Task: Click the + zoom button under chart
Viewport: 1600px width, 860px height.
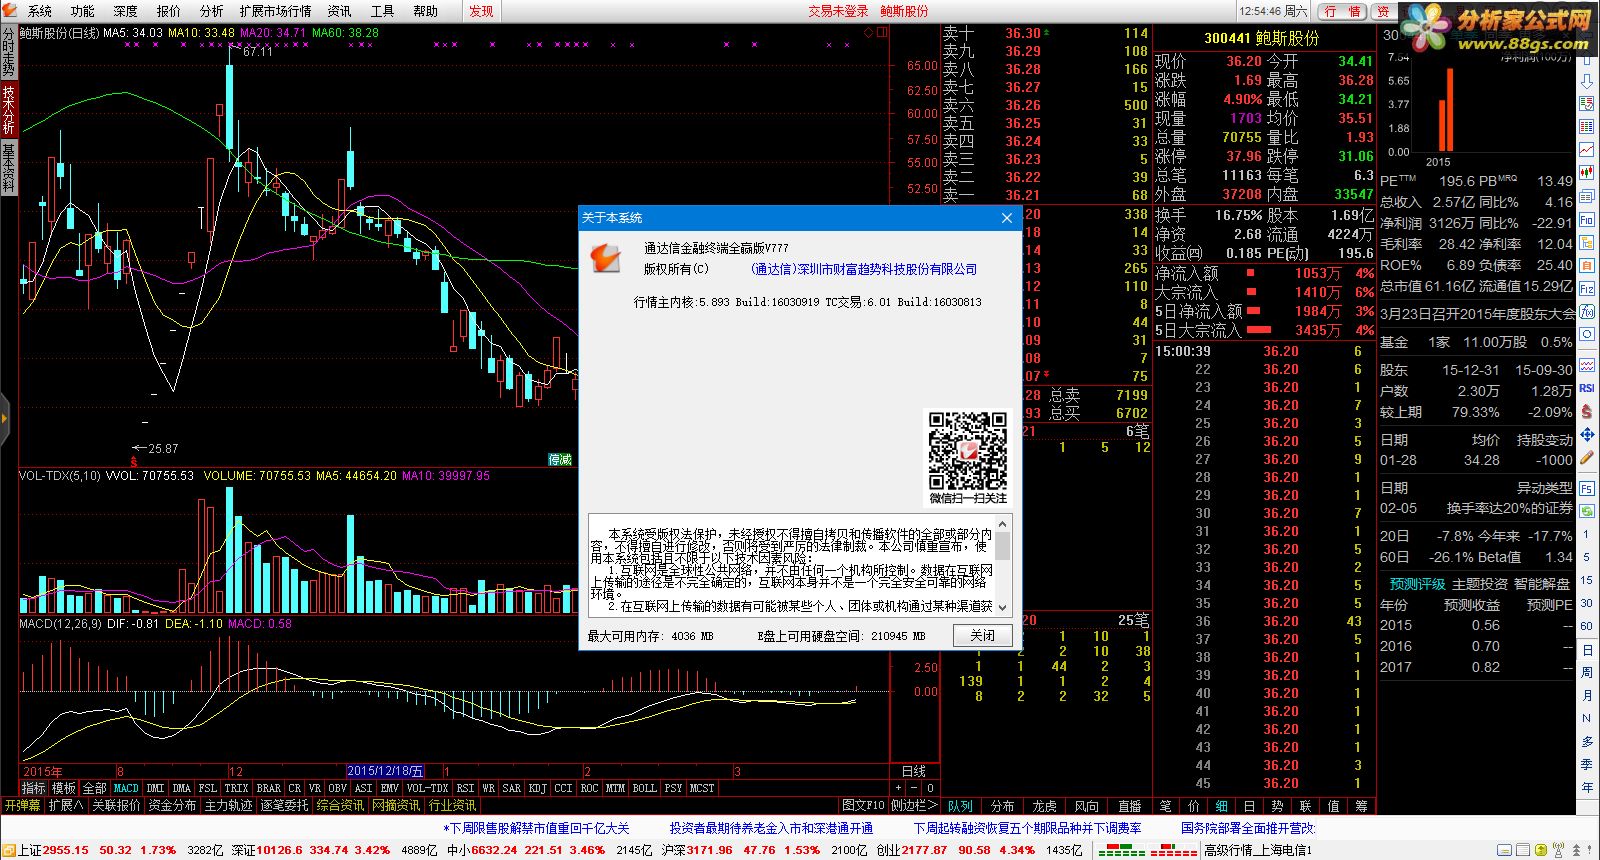Action: coord(898,788)
